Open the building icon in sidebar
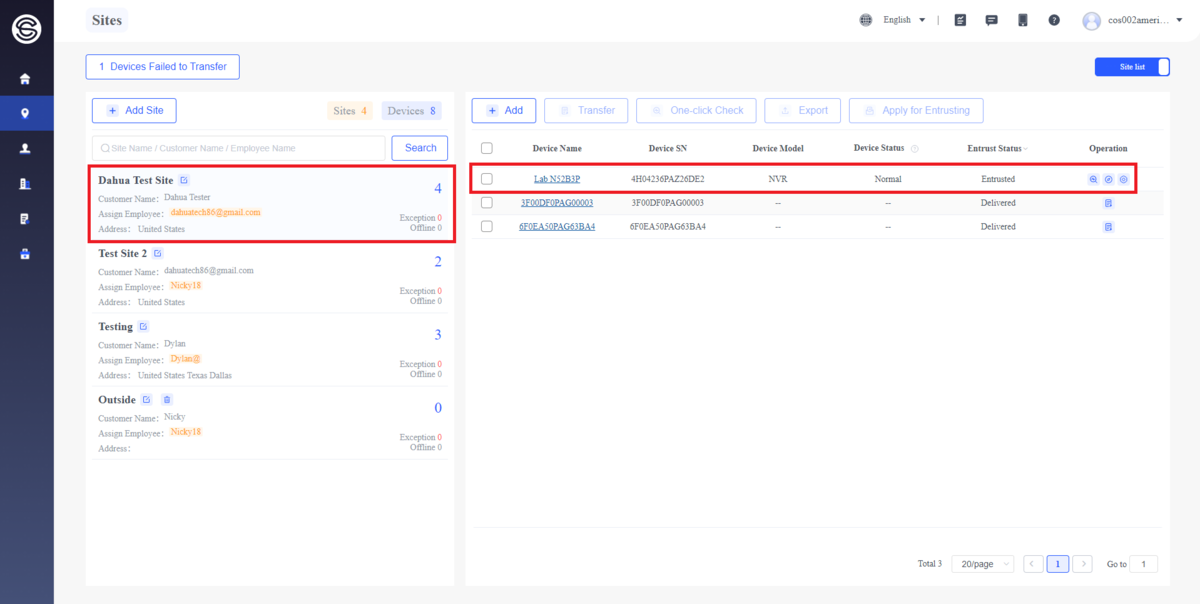 [25, 184]
